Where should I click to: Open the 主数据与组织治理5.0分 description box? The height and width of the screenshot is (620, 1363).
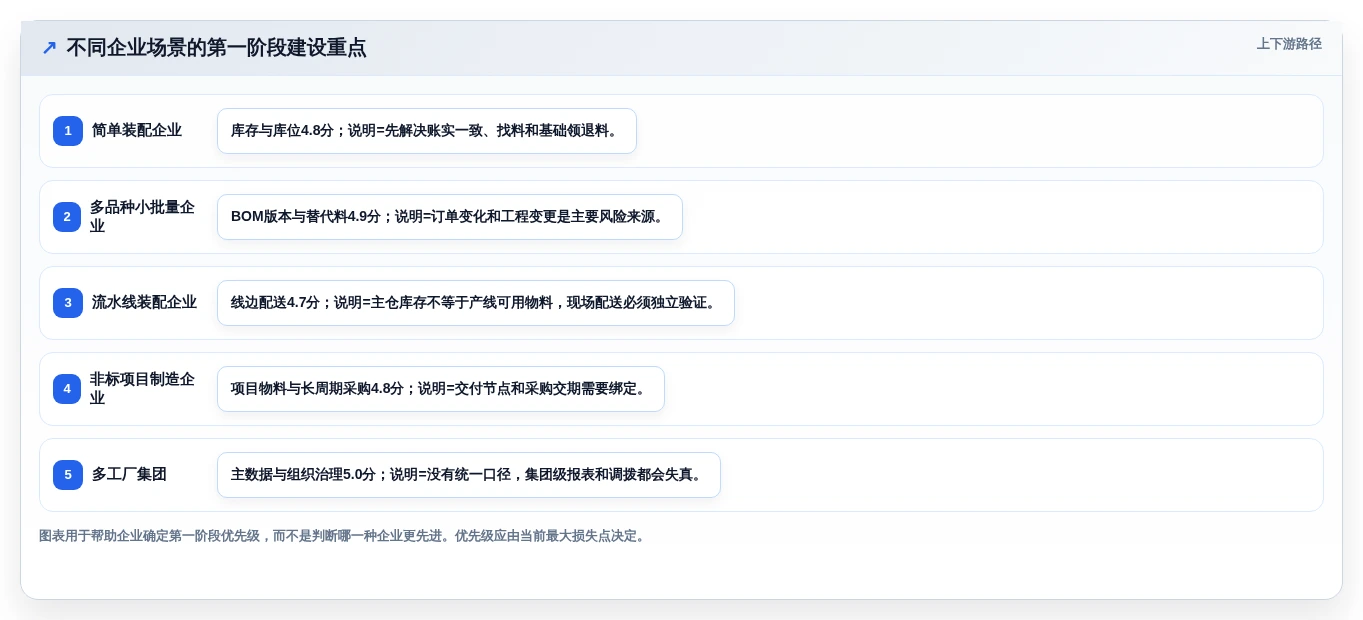click(x=469, y=475)
